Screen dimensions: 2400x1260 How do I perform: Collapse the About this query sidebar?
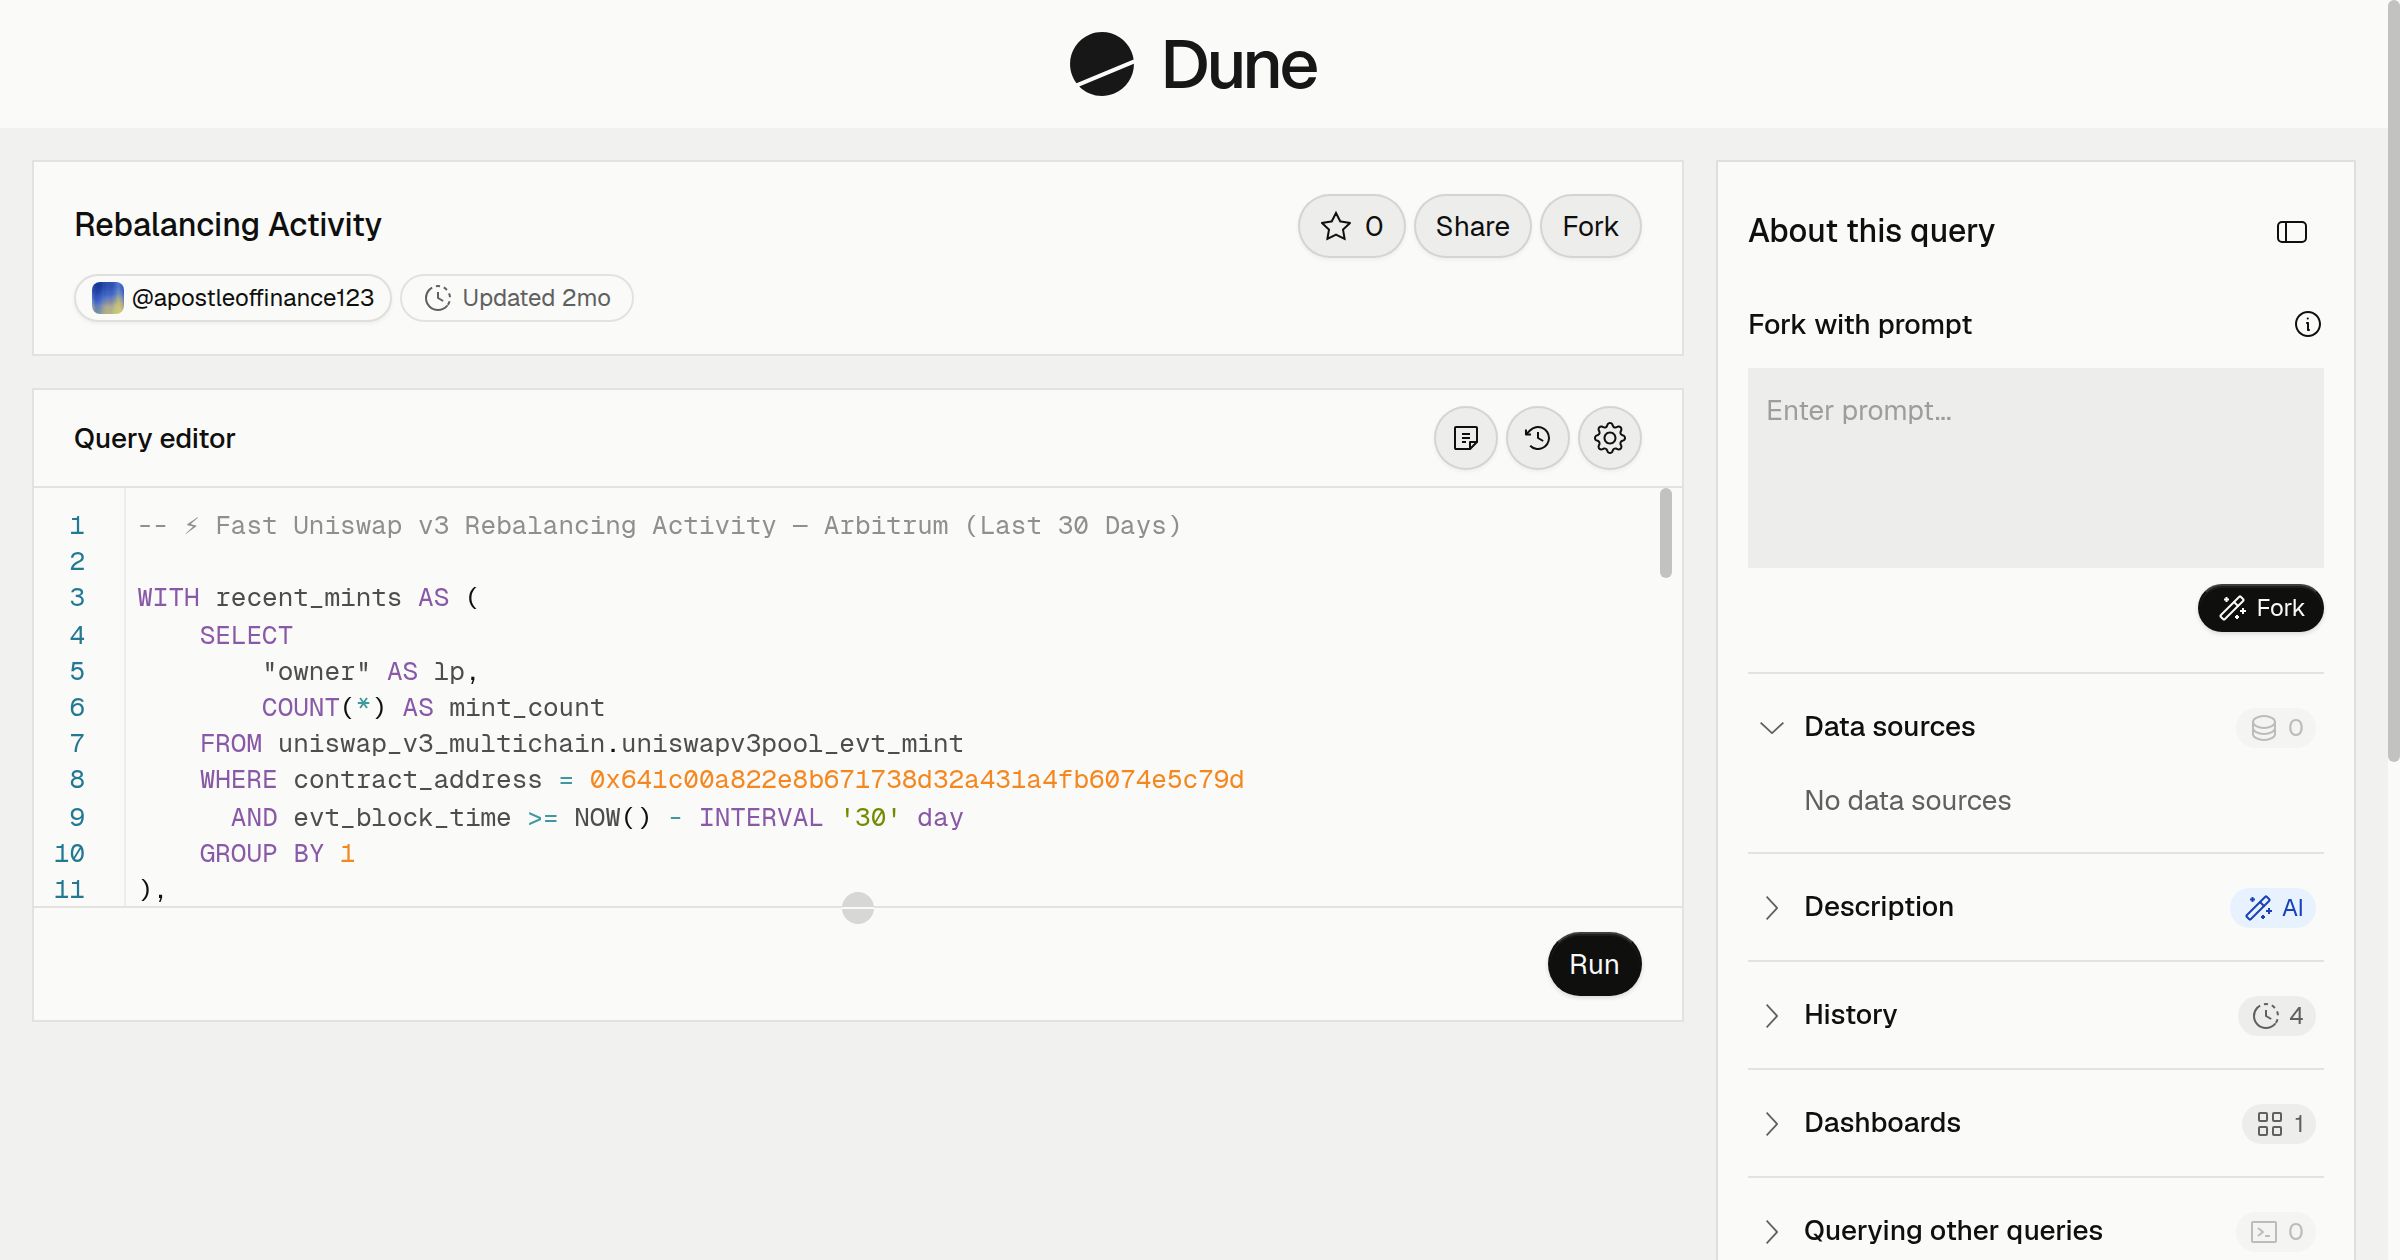tap(2292, 232)
